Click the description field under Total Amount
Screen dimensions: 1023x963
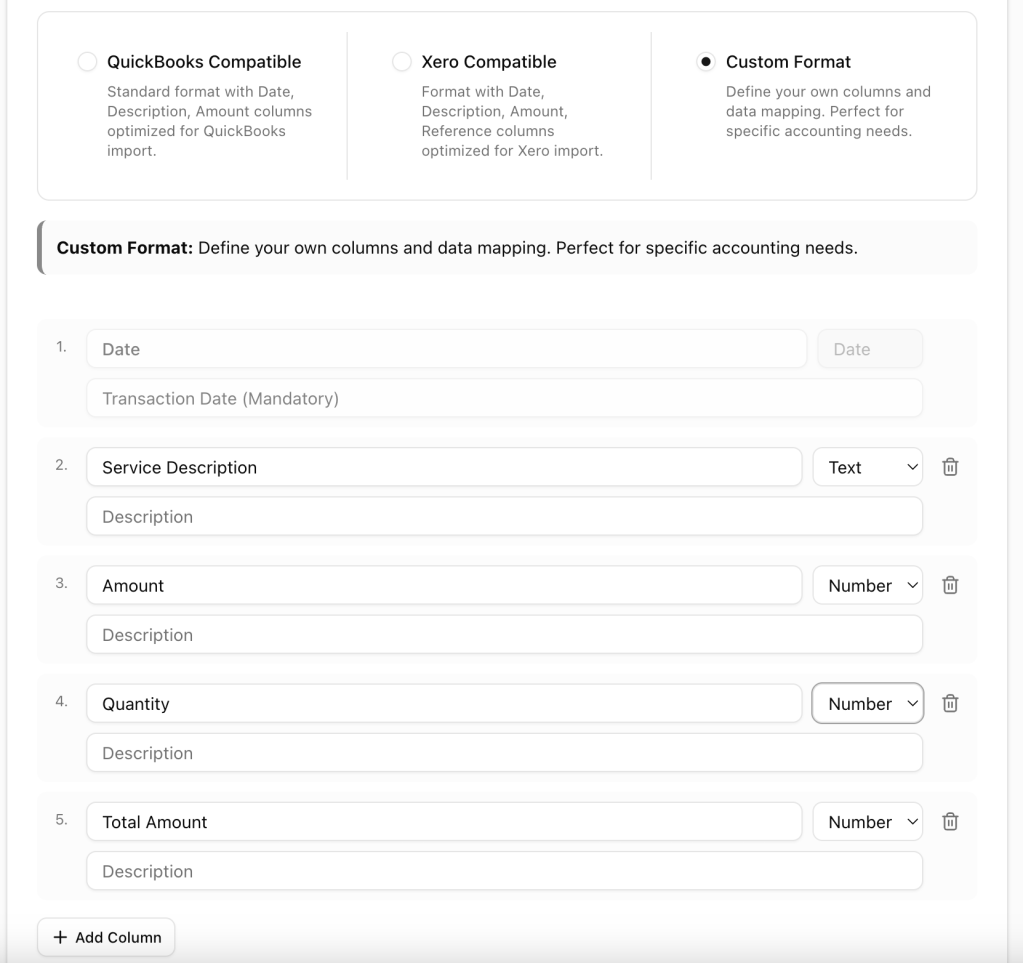[504, 870]
